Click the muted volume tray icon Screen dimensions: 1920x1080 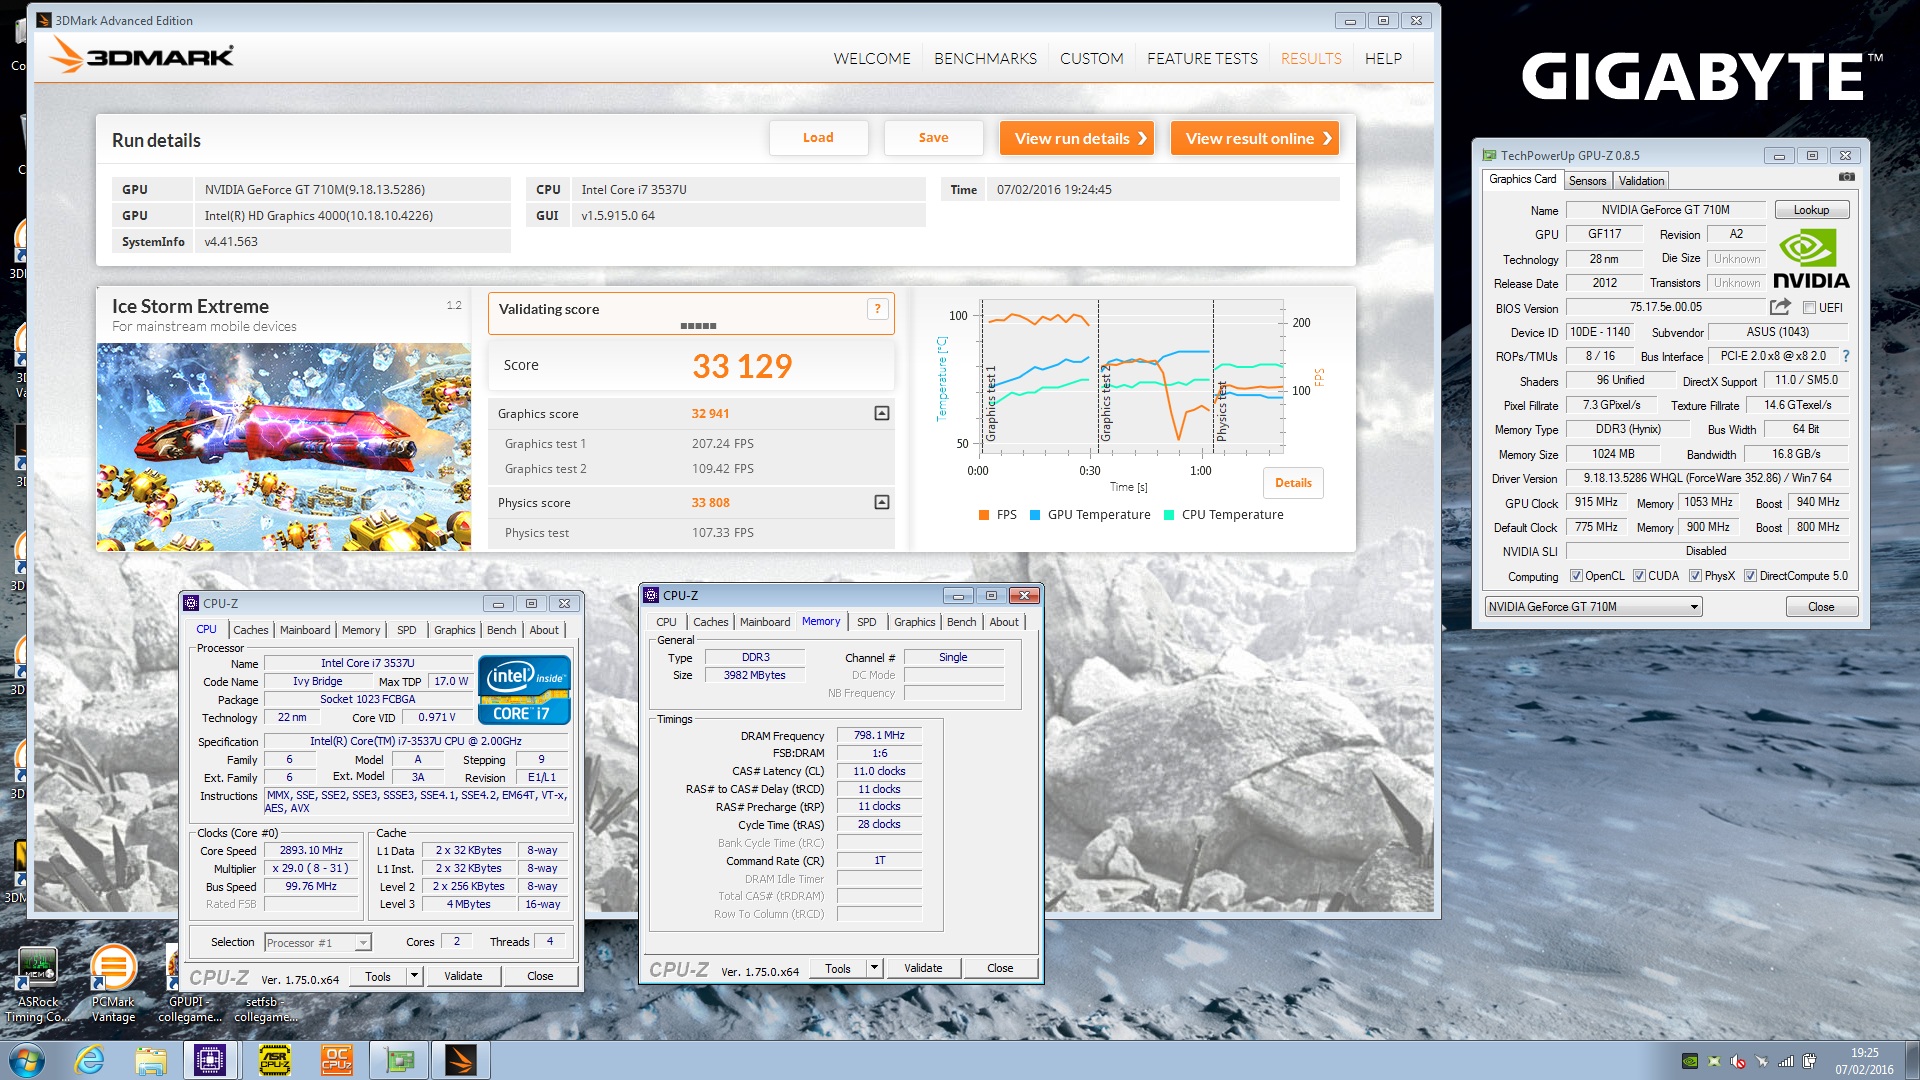[x=1738, y=1061]
